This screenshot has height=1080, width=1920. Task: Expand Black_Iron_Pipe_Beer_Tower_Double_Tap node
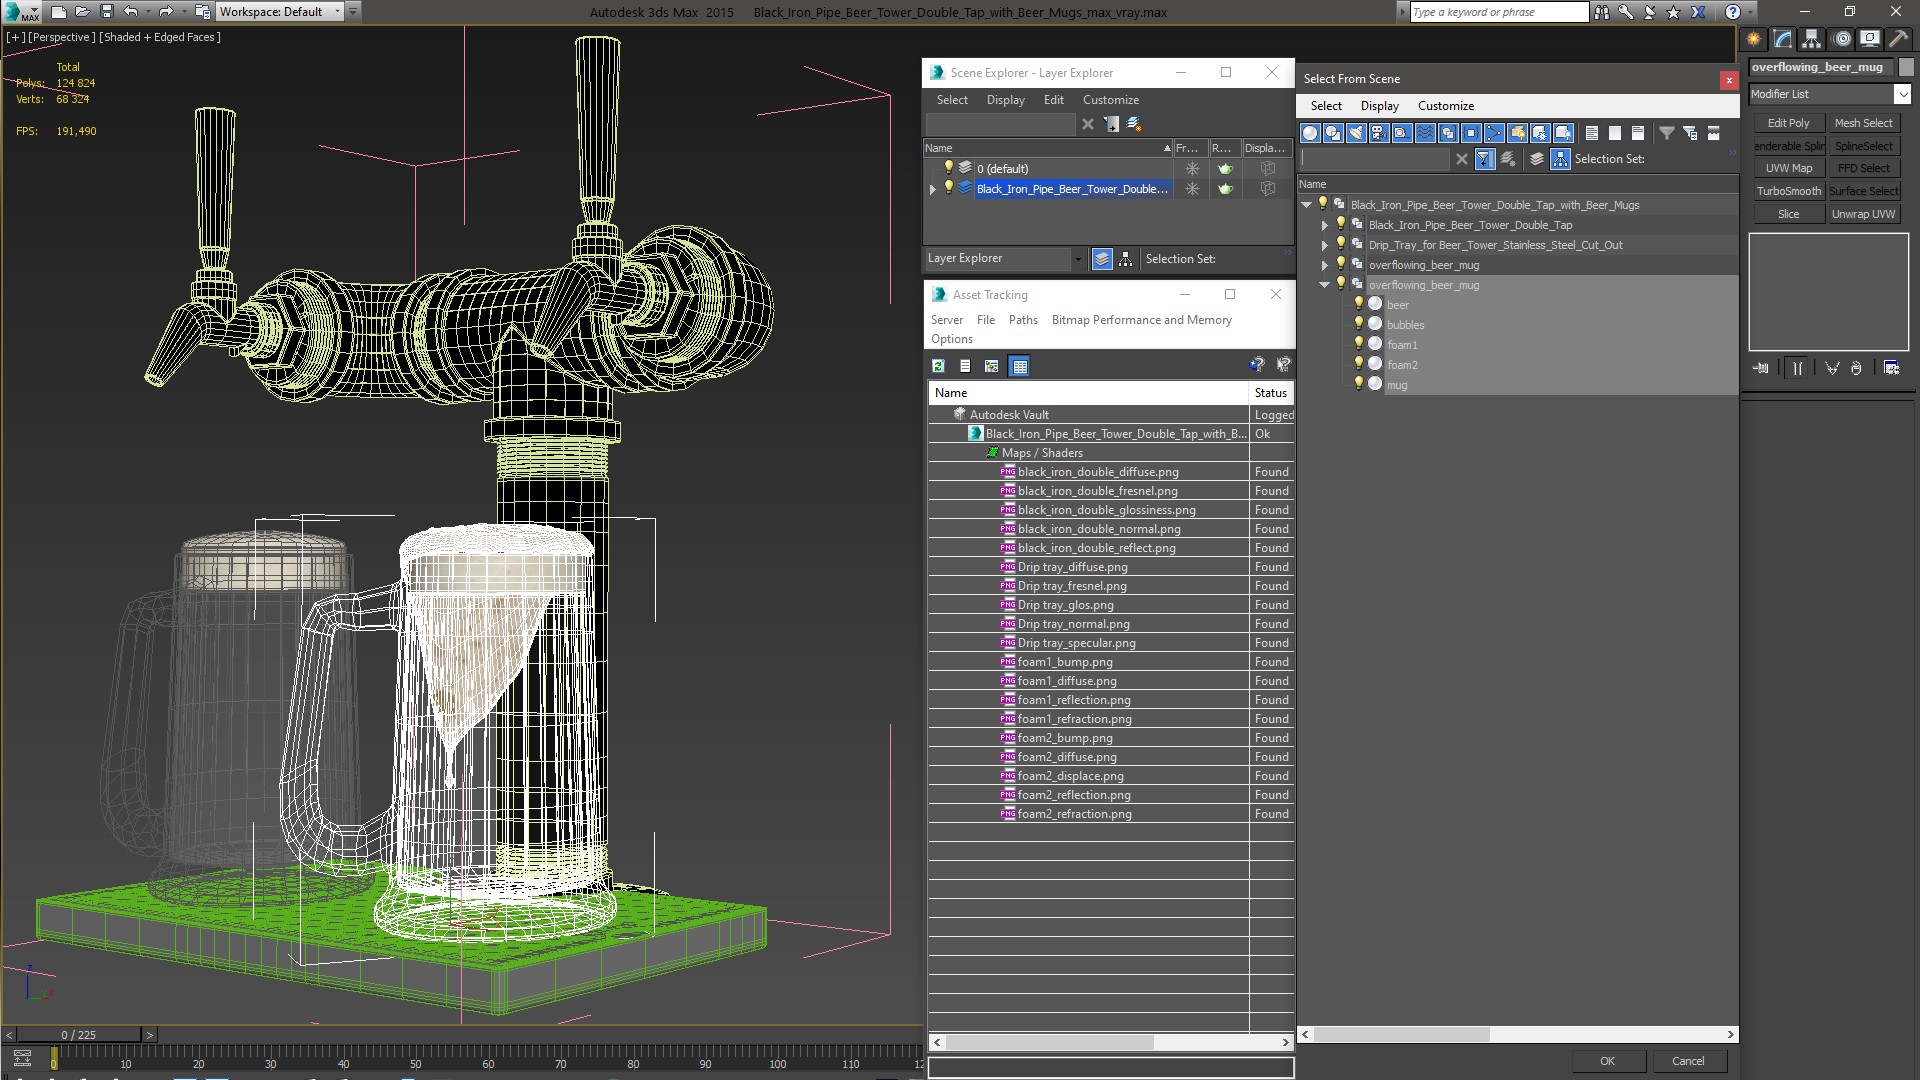pyautogui.click(x=1325, y=224)
